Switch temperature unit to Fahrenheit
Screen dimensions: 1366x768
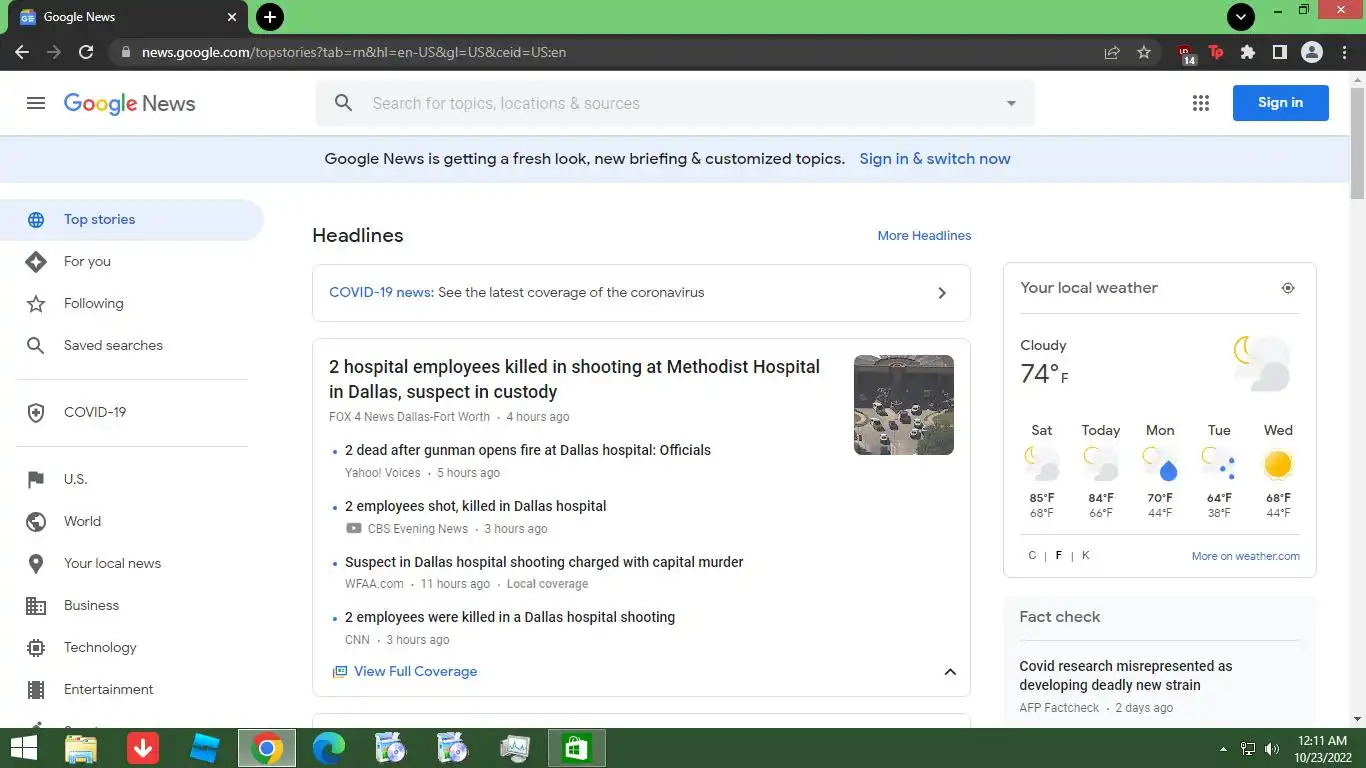tap(1059, 555)
